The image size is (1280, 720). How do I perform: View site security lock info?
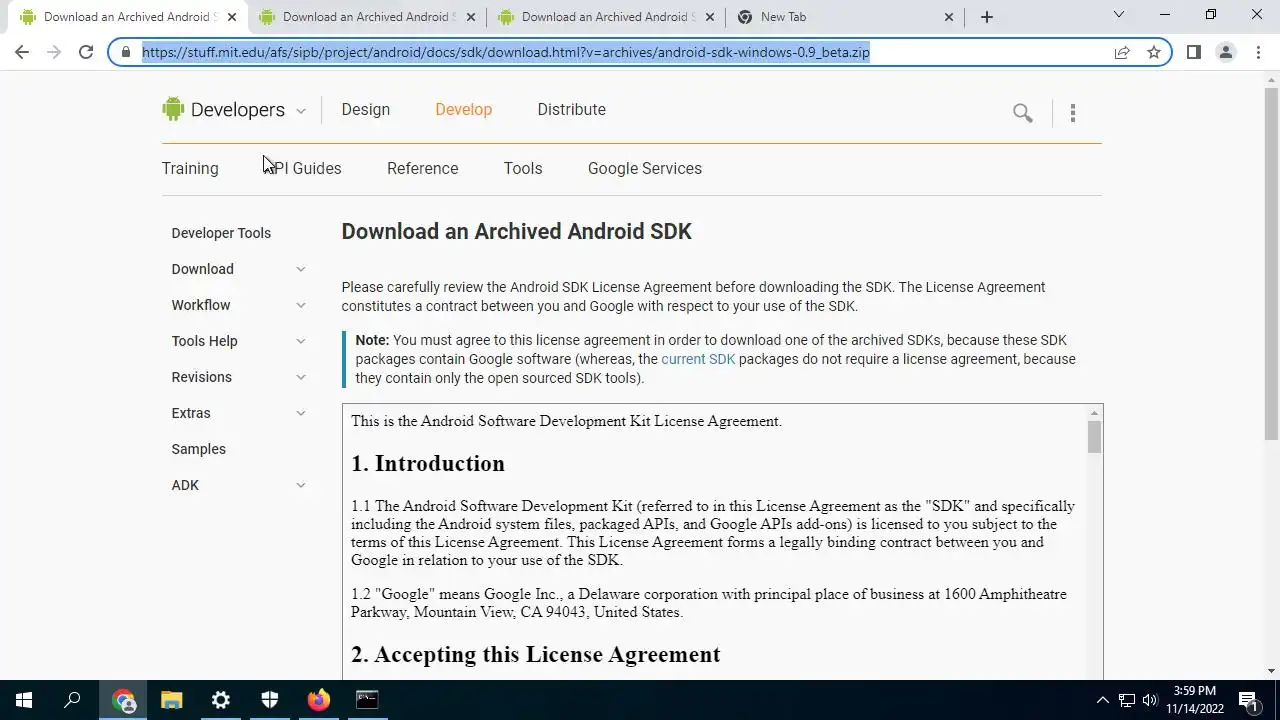(x=126, y=52)
